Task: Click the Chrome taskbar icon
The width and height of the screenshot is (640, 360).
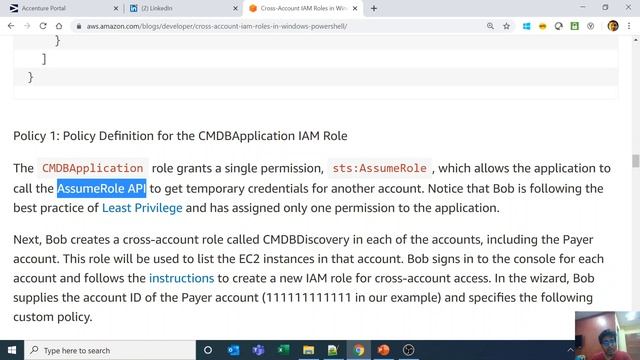Action: click(x=358, y=350)
